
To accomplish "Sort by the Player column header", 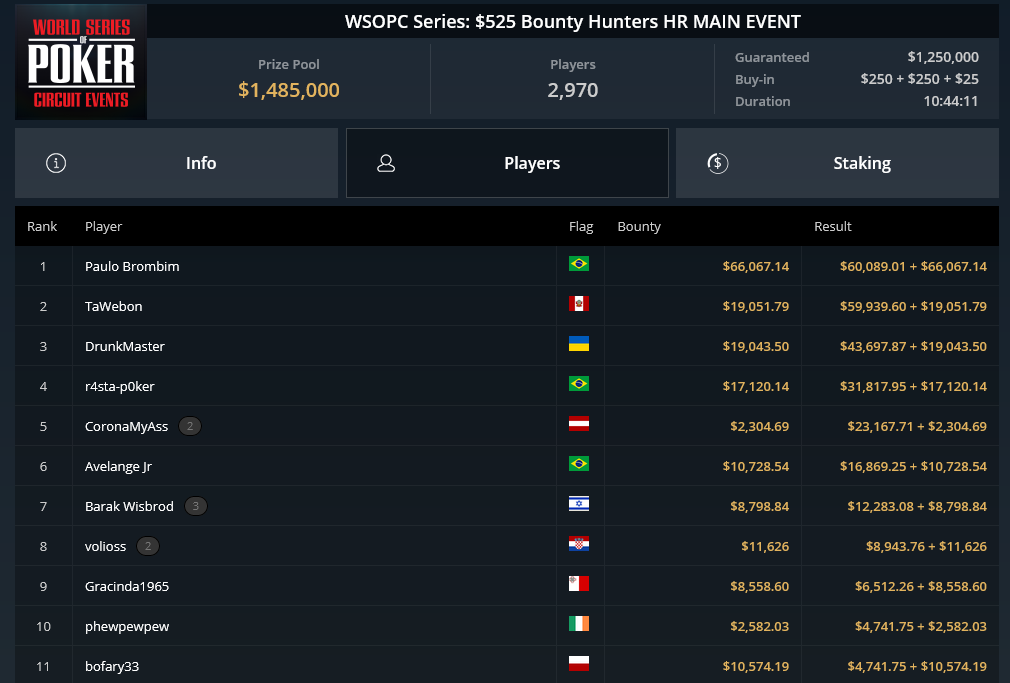I will tap(103, 226).
